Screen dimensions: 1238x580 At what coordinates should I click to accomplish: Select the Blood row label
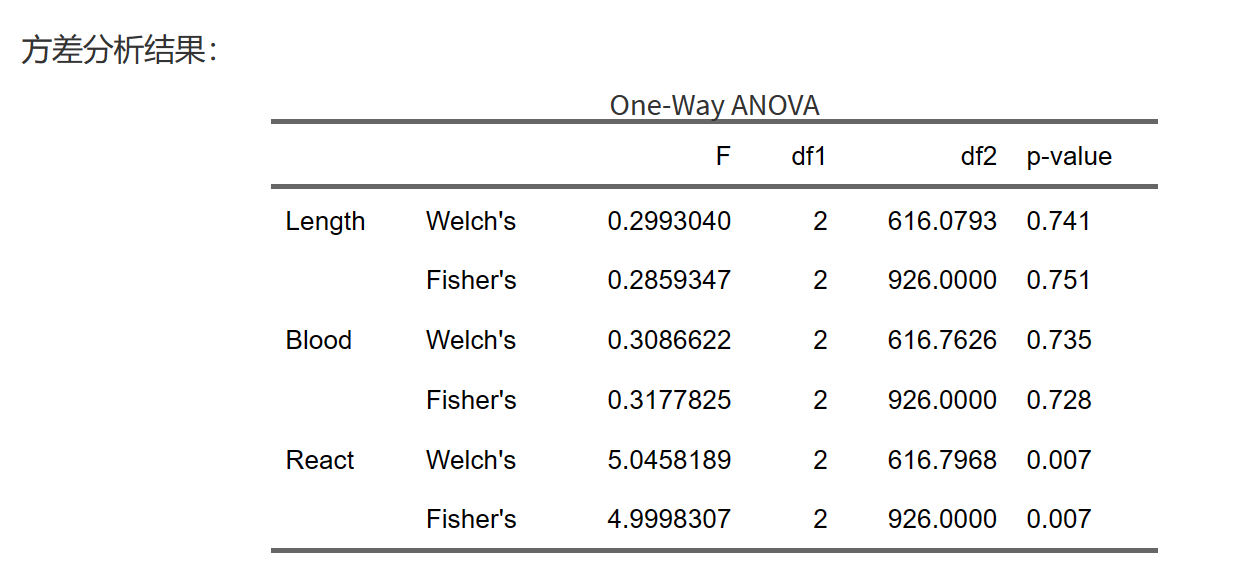[x=319, y=340]
